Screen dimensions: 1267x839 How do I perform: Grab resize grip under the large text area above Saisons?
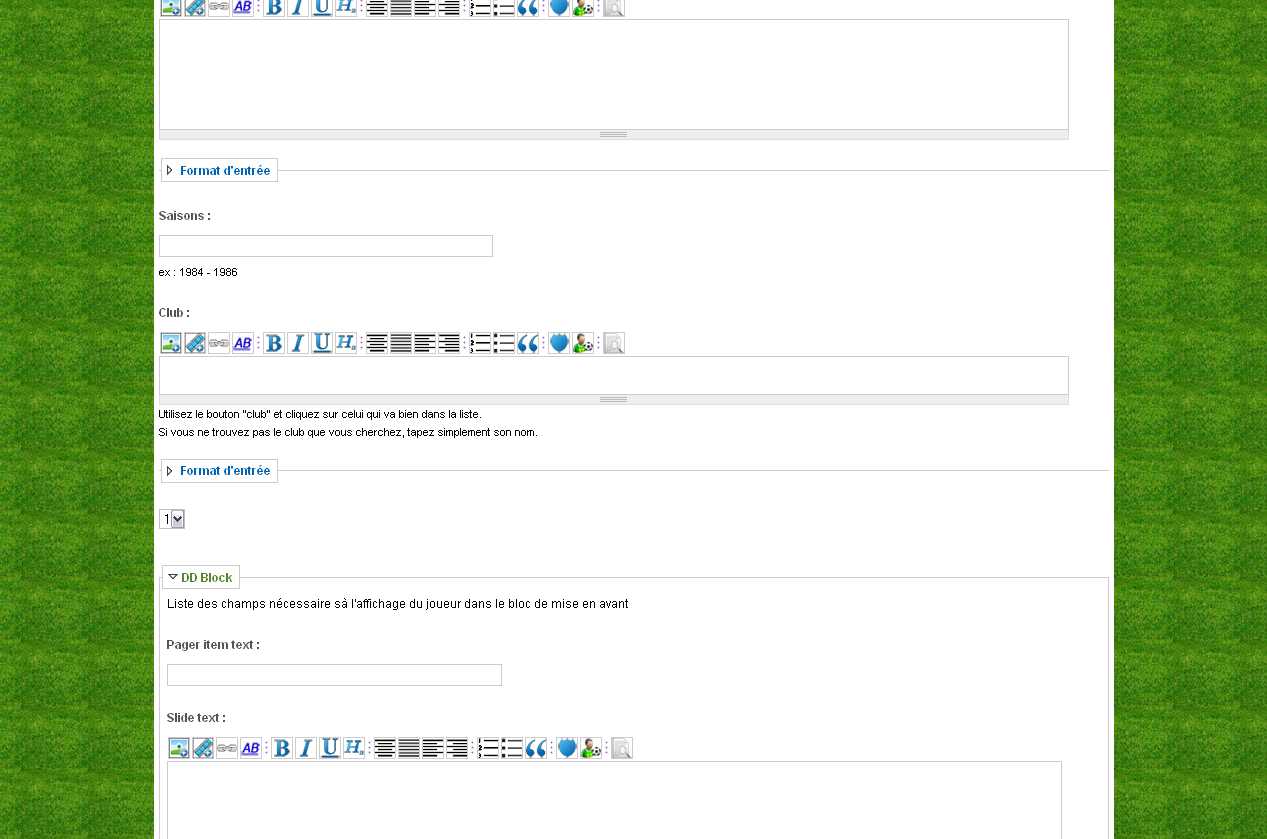[614, 135]
